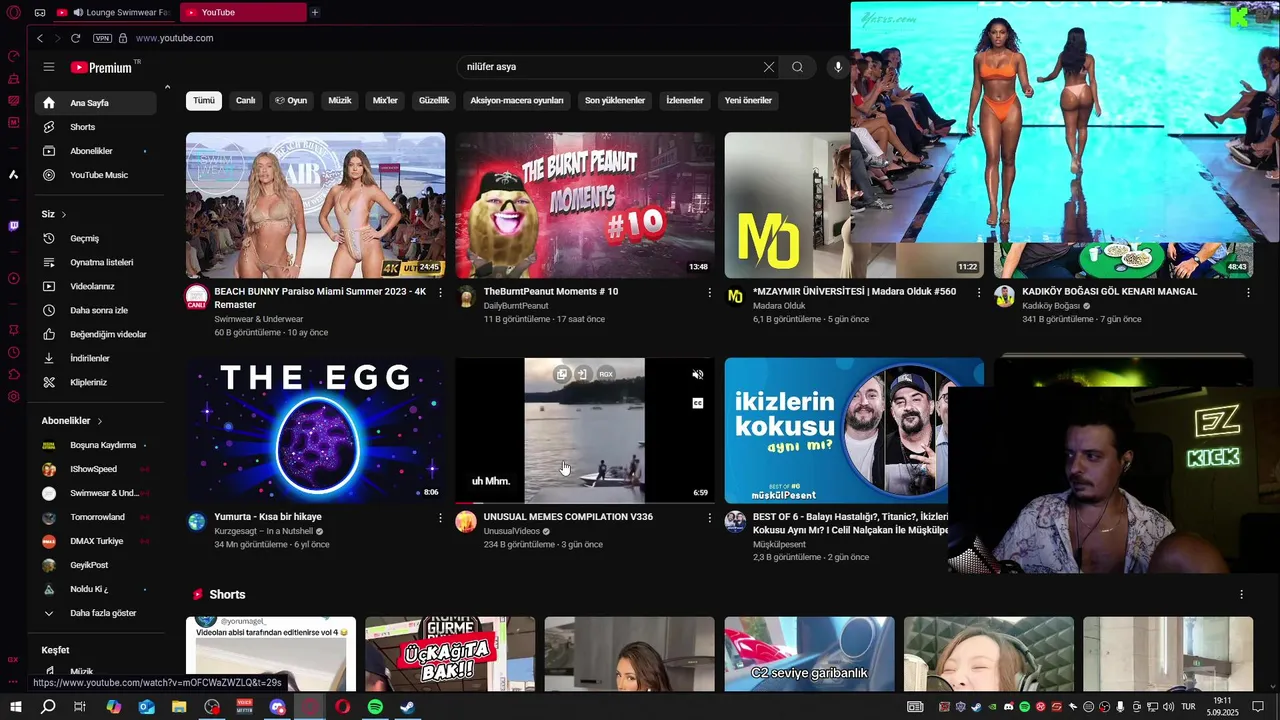Open Shorts shelf three-dot menu
Viewport: 1280px width, 720px height.
tap(1241, 594)
